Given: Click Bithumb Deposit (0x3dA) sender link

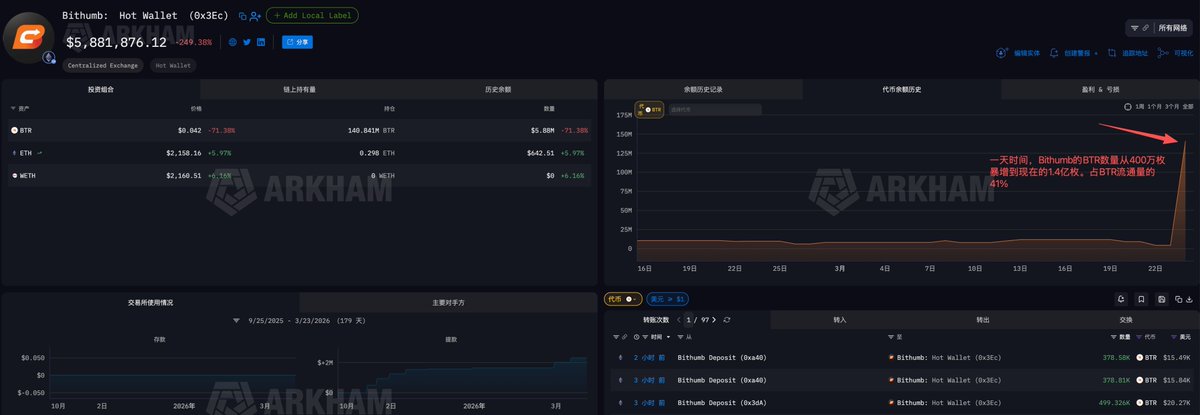Looking at the screenshot, I should [x=720, y=403].
